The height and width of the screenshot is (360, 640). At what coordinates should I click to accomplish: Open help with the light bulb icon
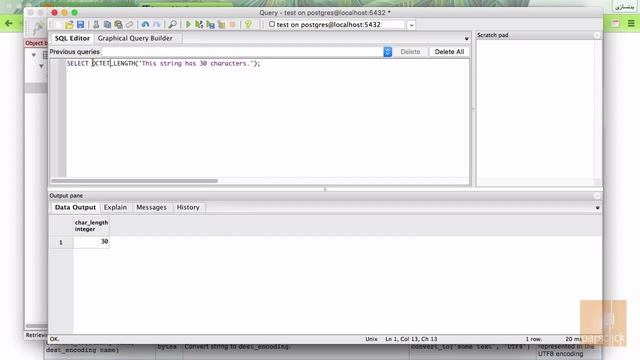[x=248, y=24]
